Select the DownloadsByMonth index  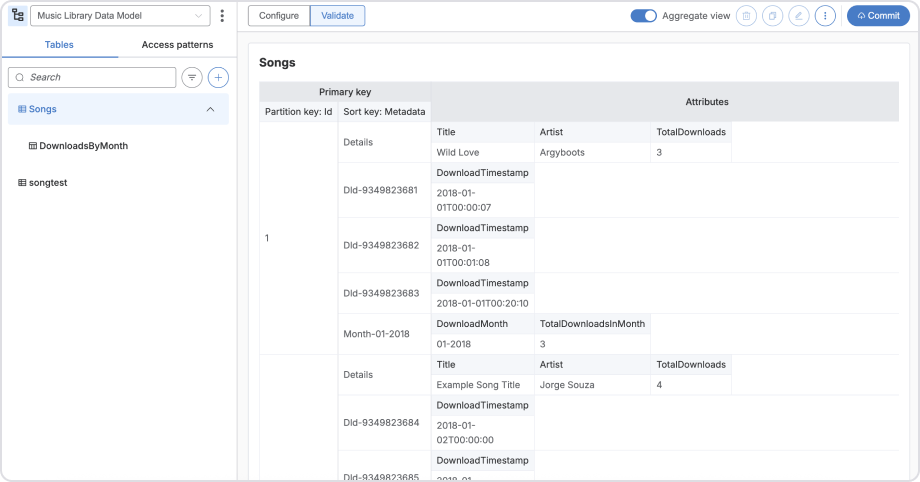[x=83, y=146]
